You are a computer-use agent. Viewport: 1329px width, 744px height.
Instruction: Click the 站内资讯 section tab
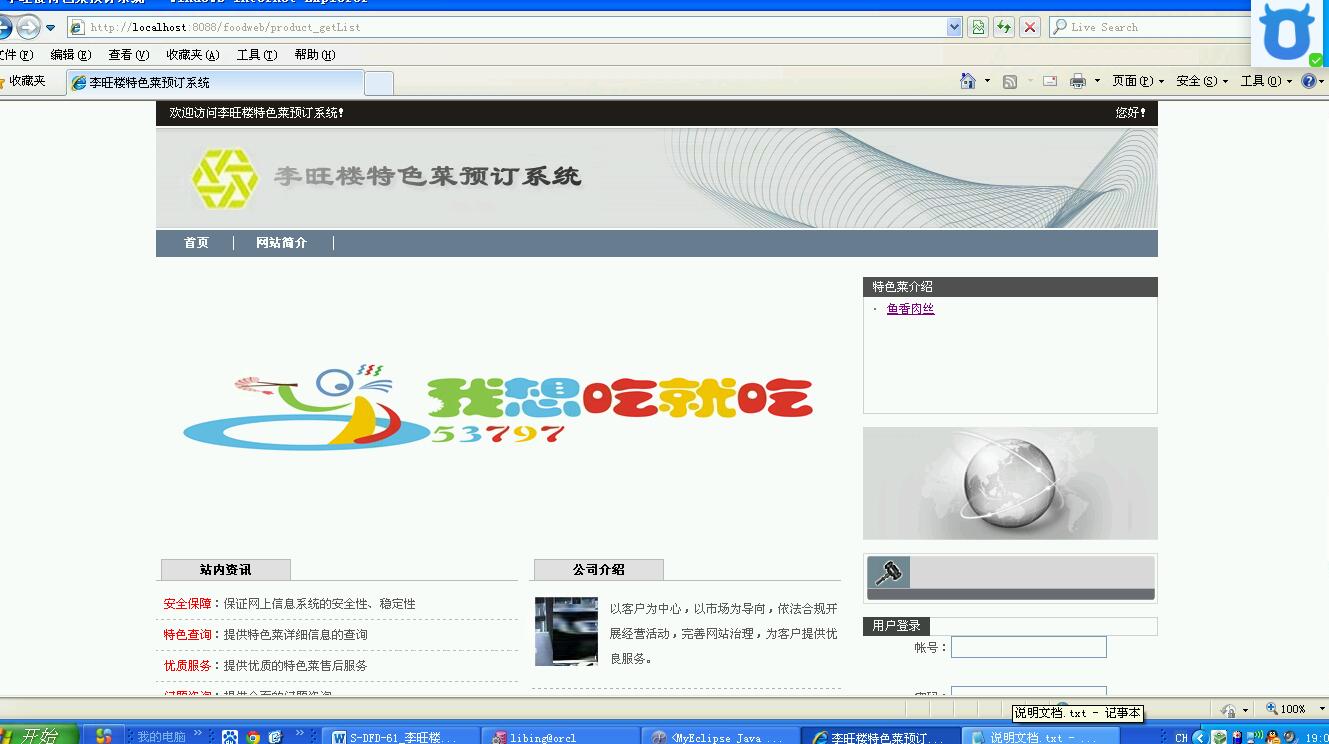coord(226,570)
